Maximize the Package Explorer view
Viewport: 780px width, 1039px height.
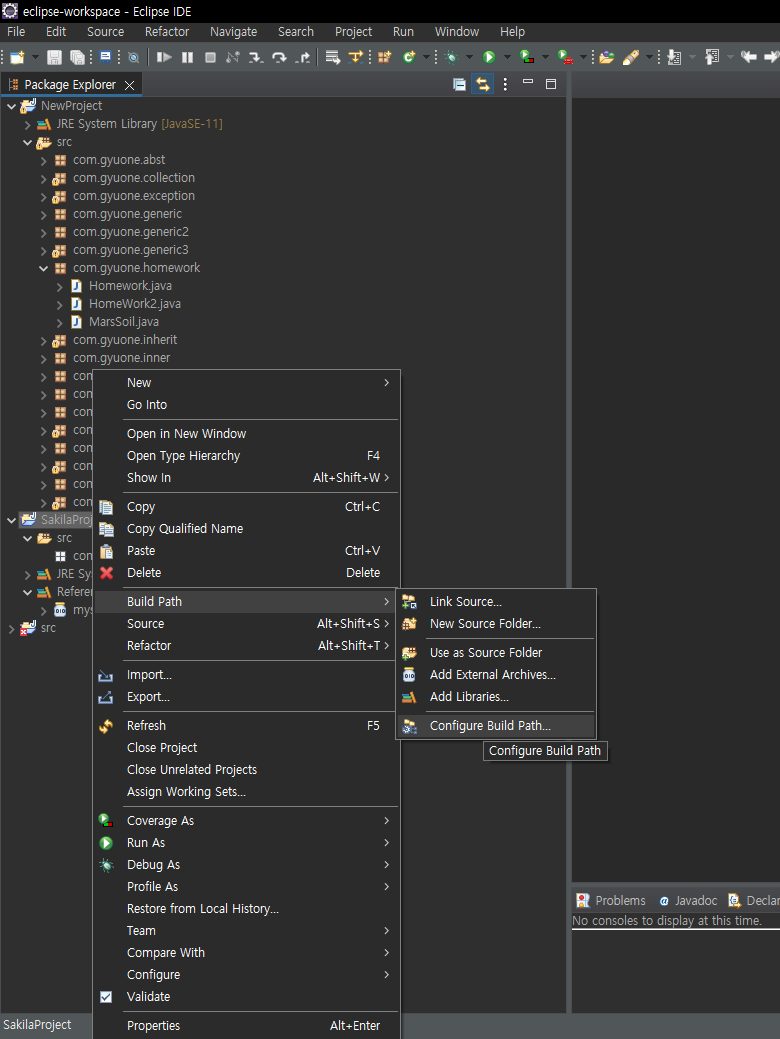(x=551, y=84)
